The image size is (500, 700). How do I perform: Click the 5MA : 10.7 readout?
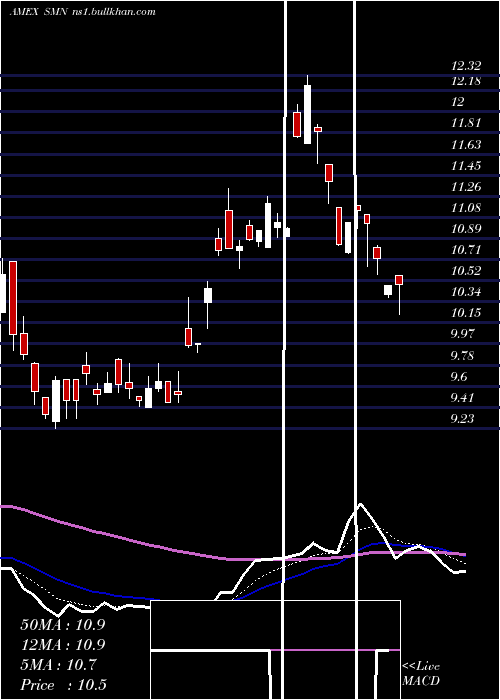coord(58,665)
